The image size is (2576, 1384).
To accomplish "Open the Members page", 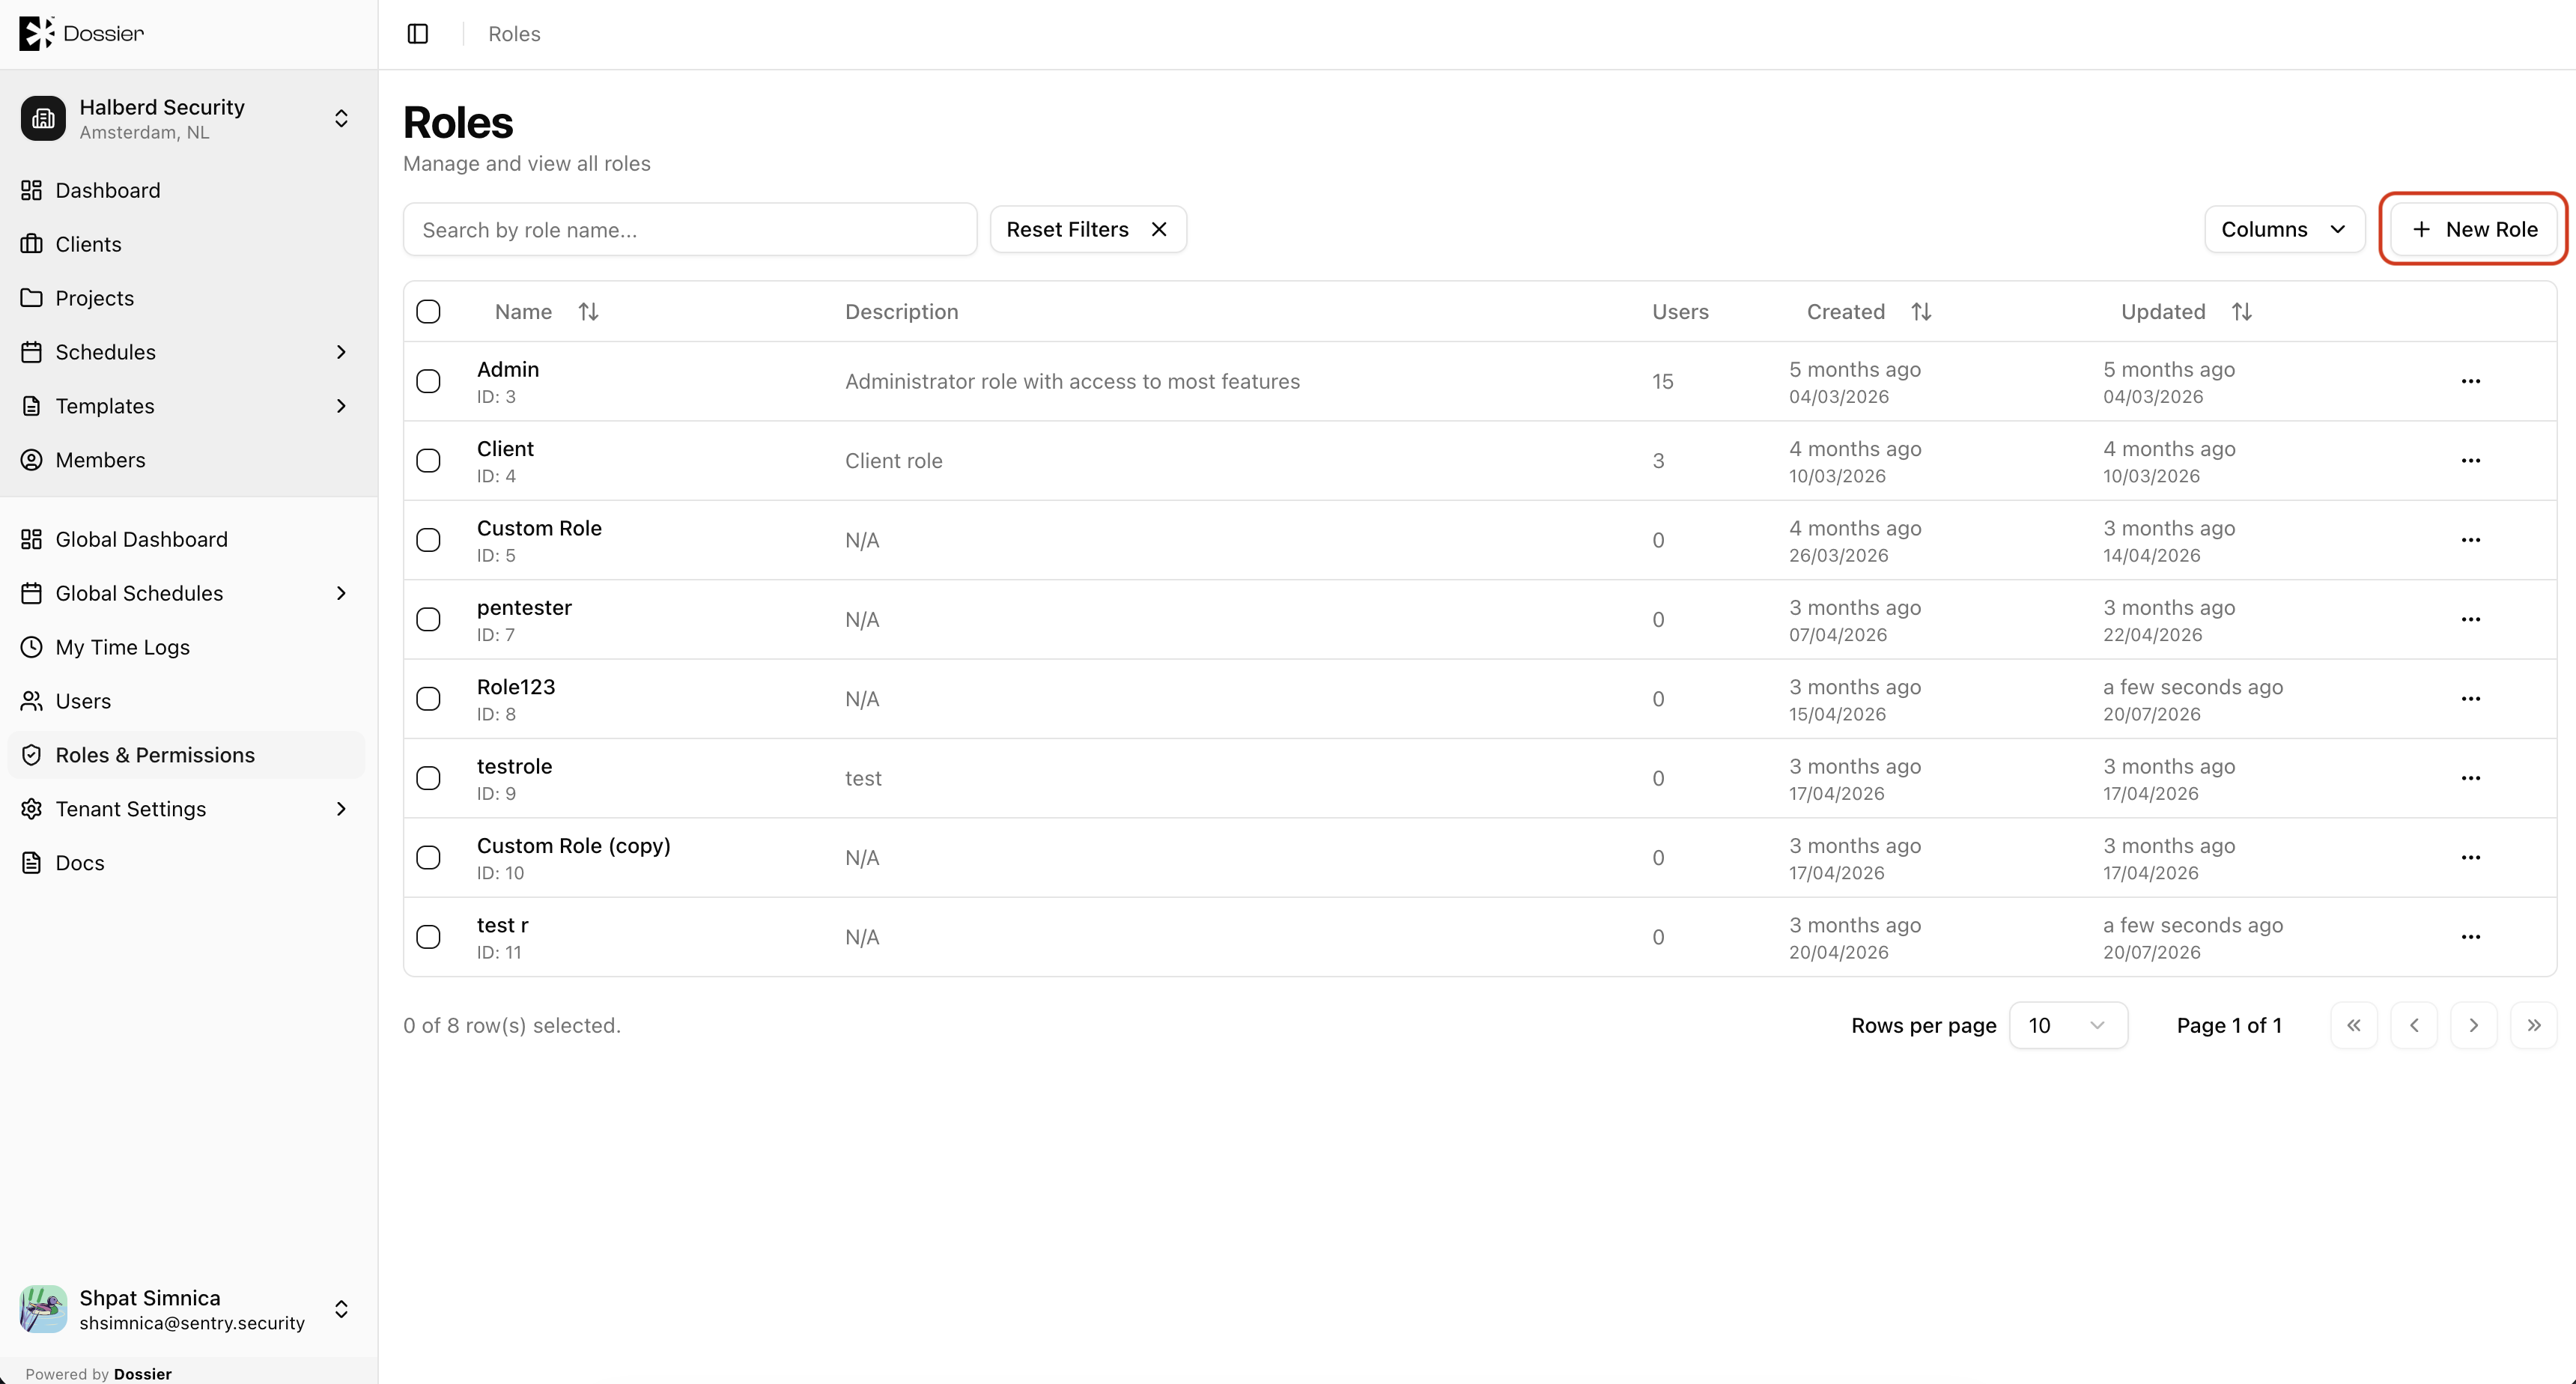I will [x=187, y=460].
